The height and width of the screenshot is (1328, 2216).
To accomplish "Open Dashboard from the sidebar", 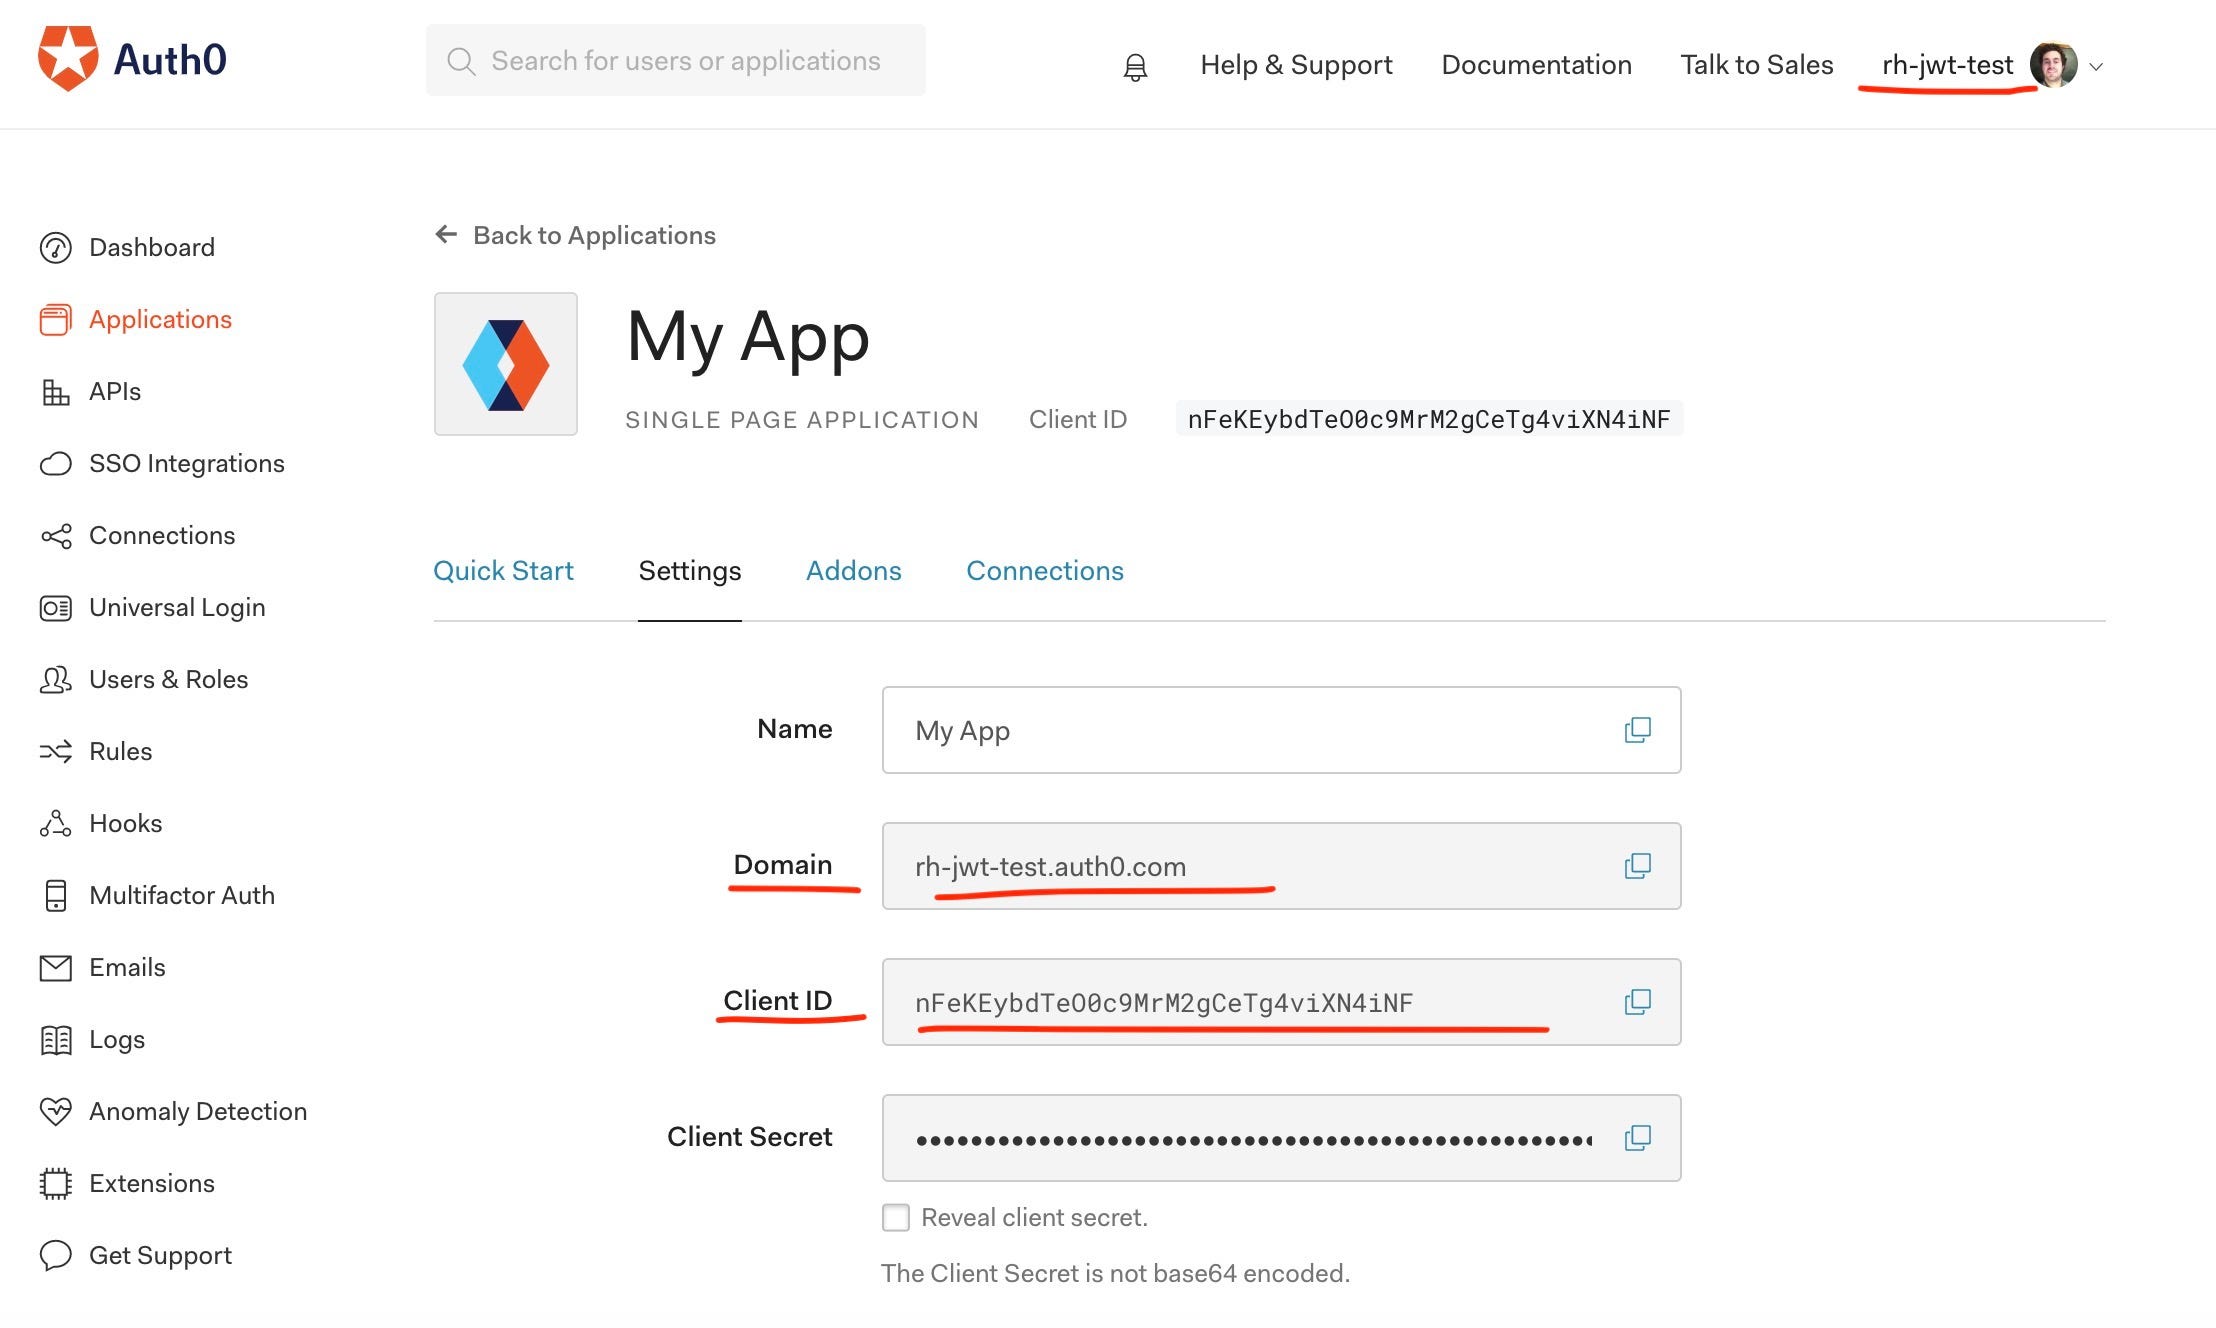I will pos(151,247).
